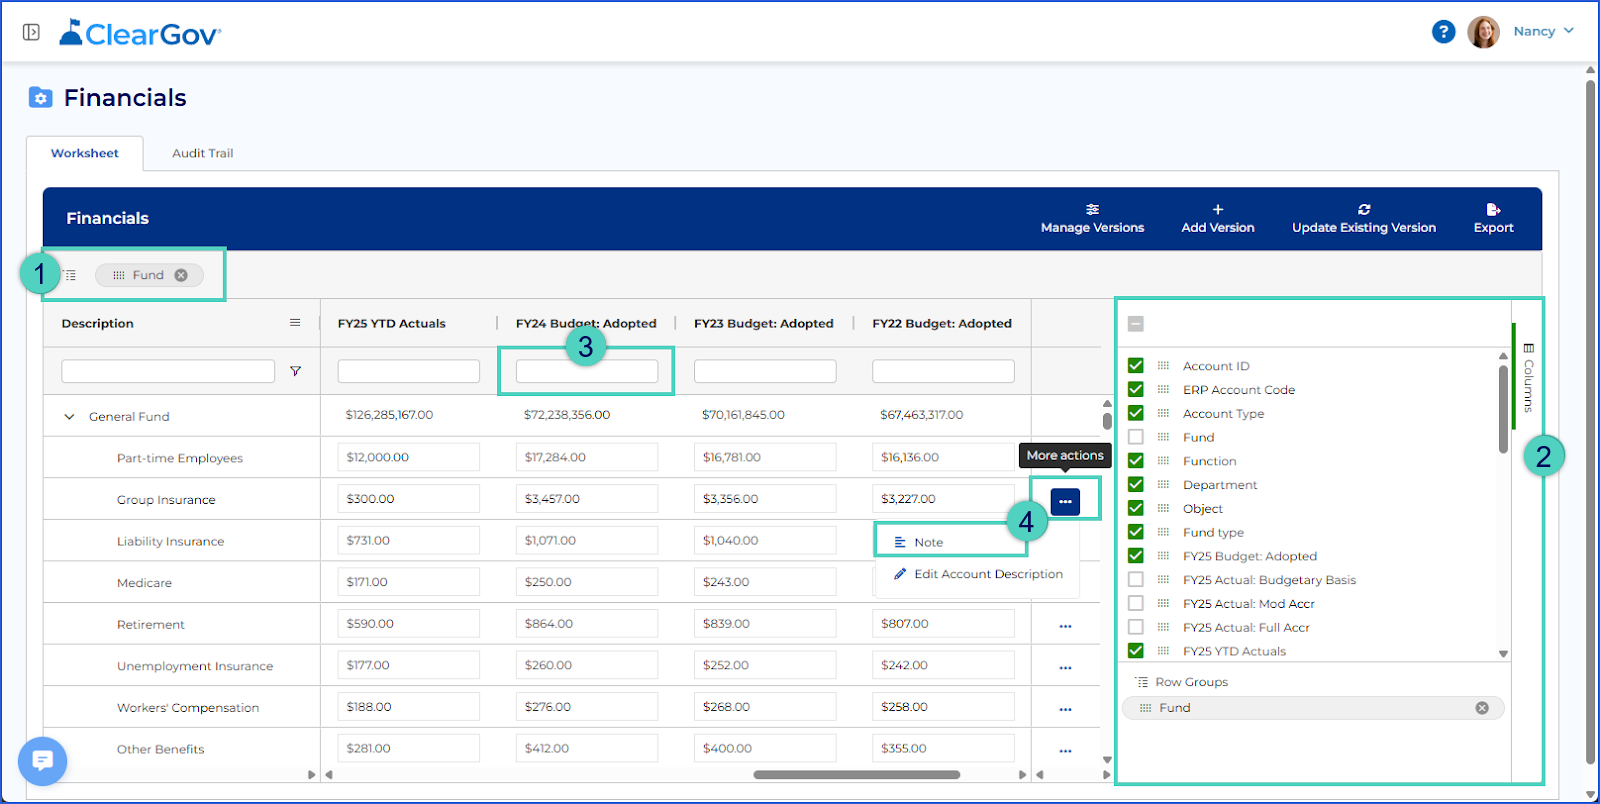
Task: Remove the Fund row group chip
Action: click(181, 275)
